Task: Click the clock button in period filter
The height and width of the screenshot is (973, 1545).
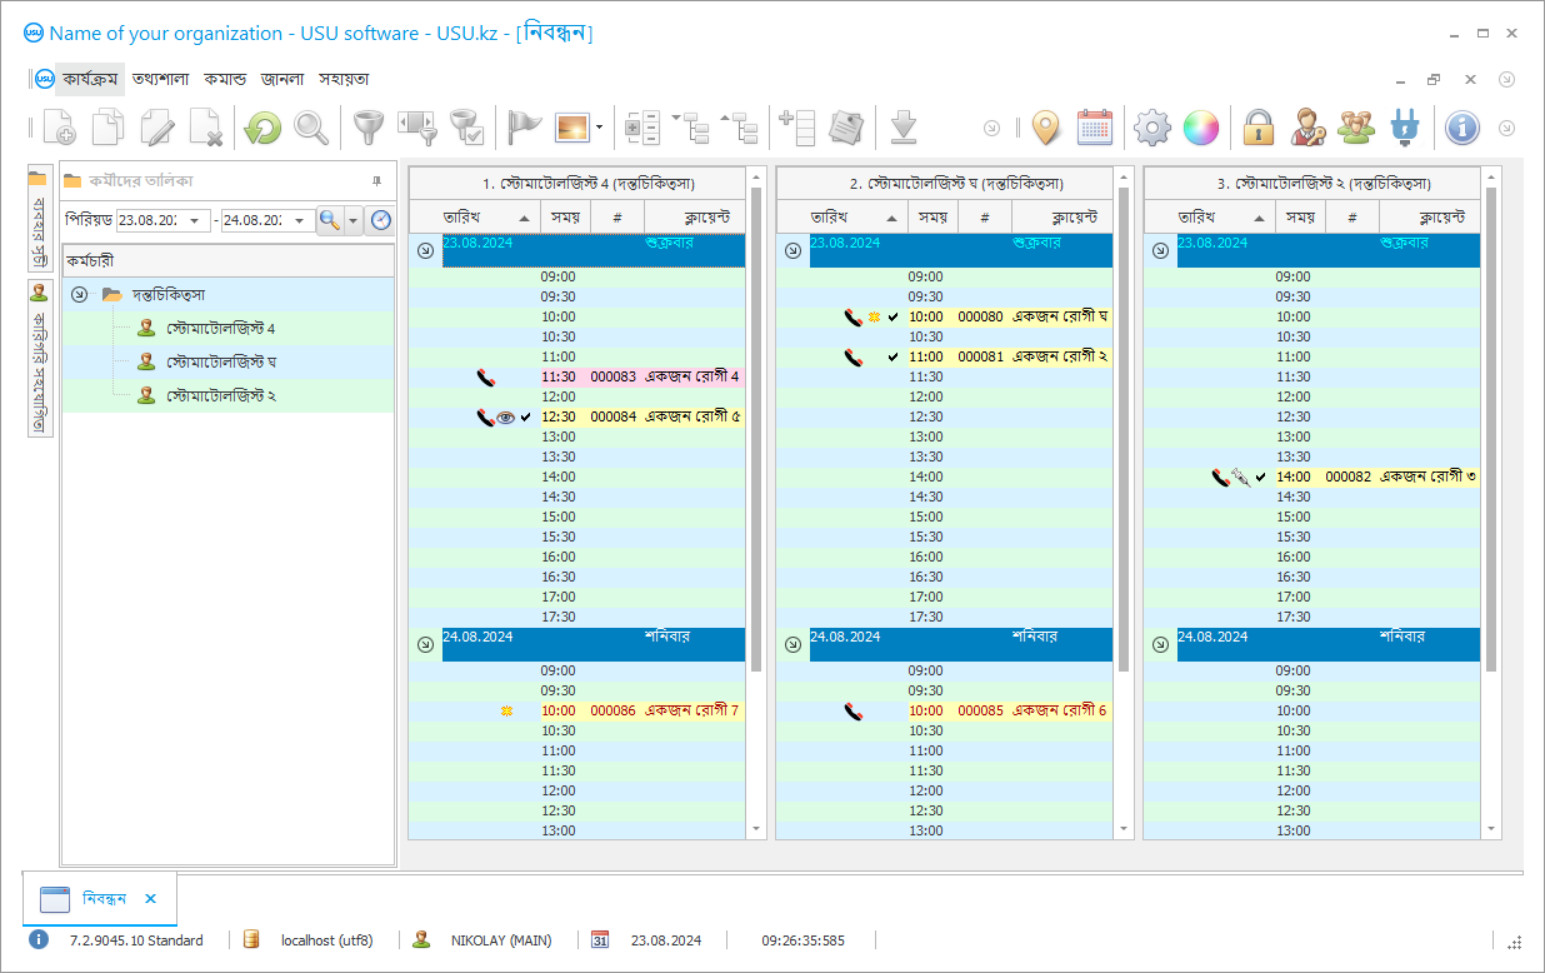Action: [381, 220]
